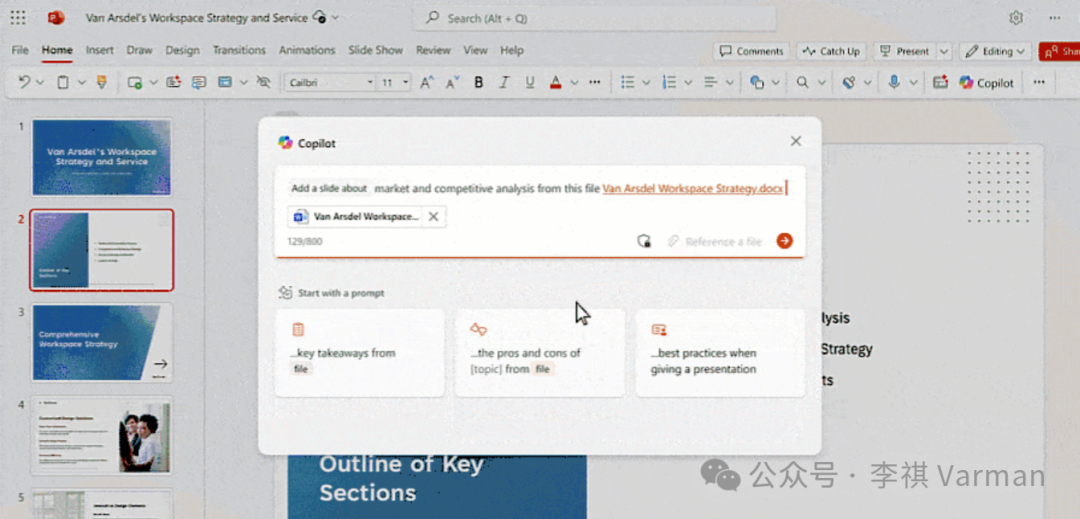Click more font options ellipsis
The height and width of the screenshot is (519, 1080).
595,83
